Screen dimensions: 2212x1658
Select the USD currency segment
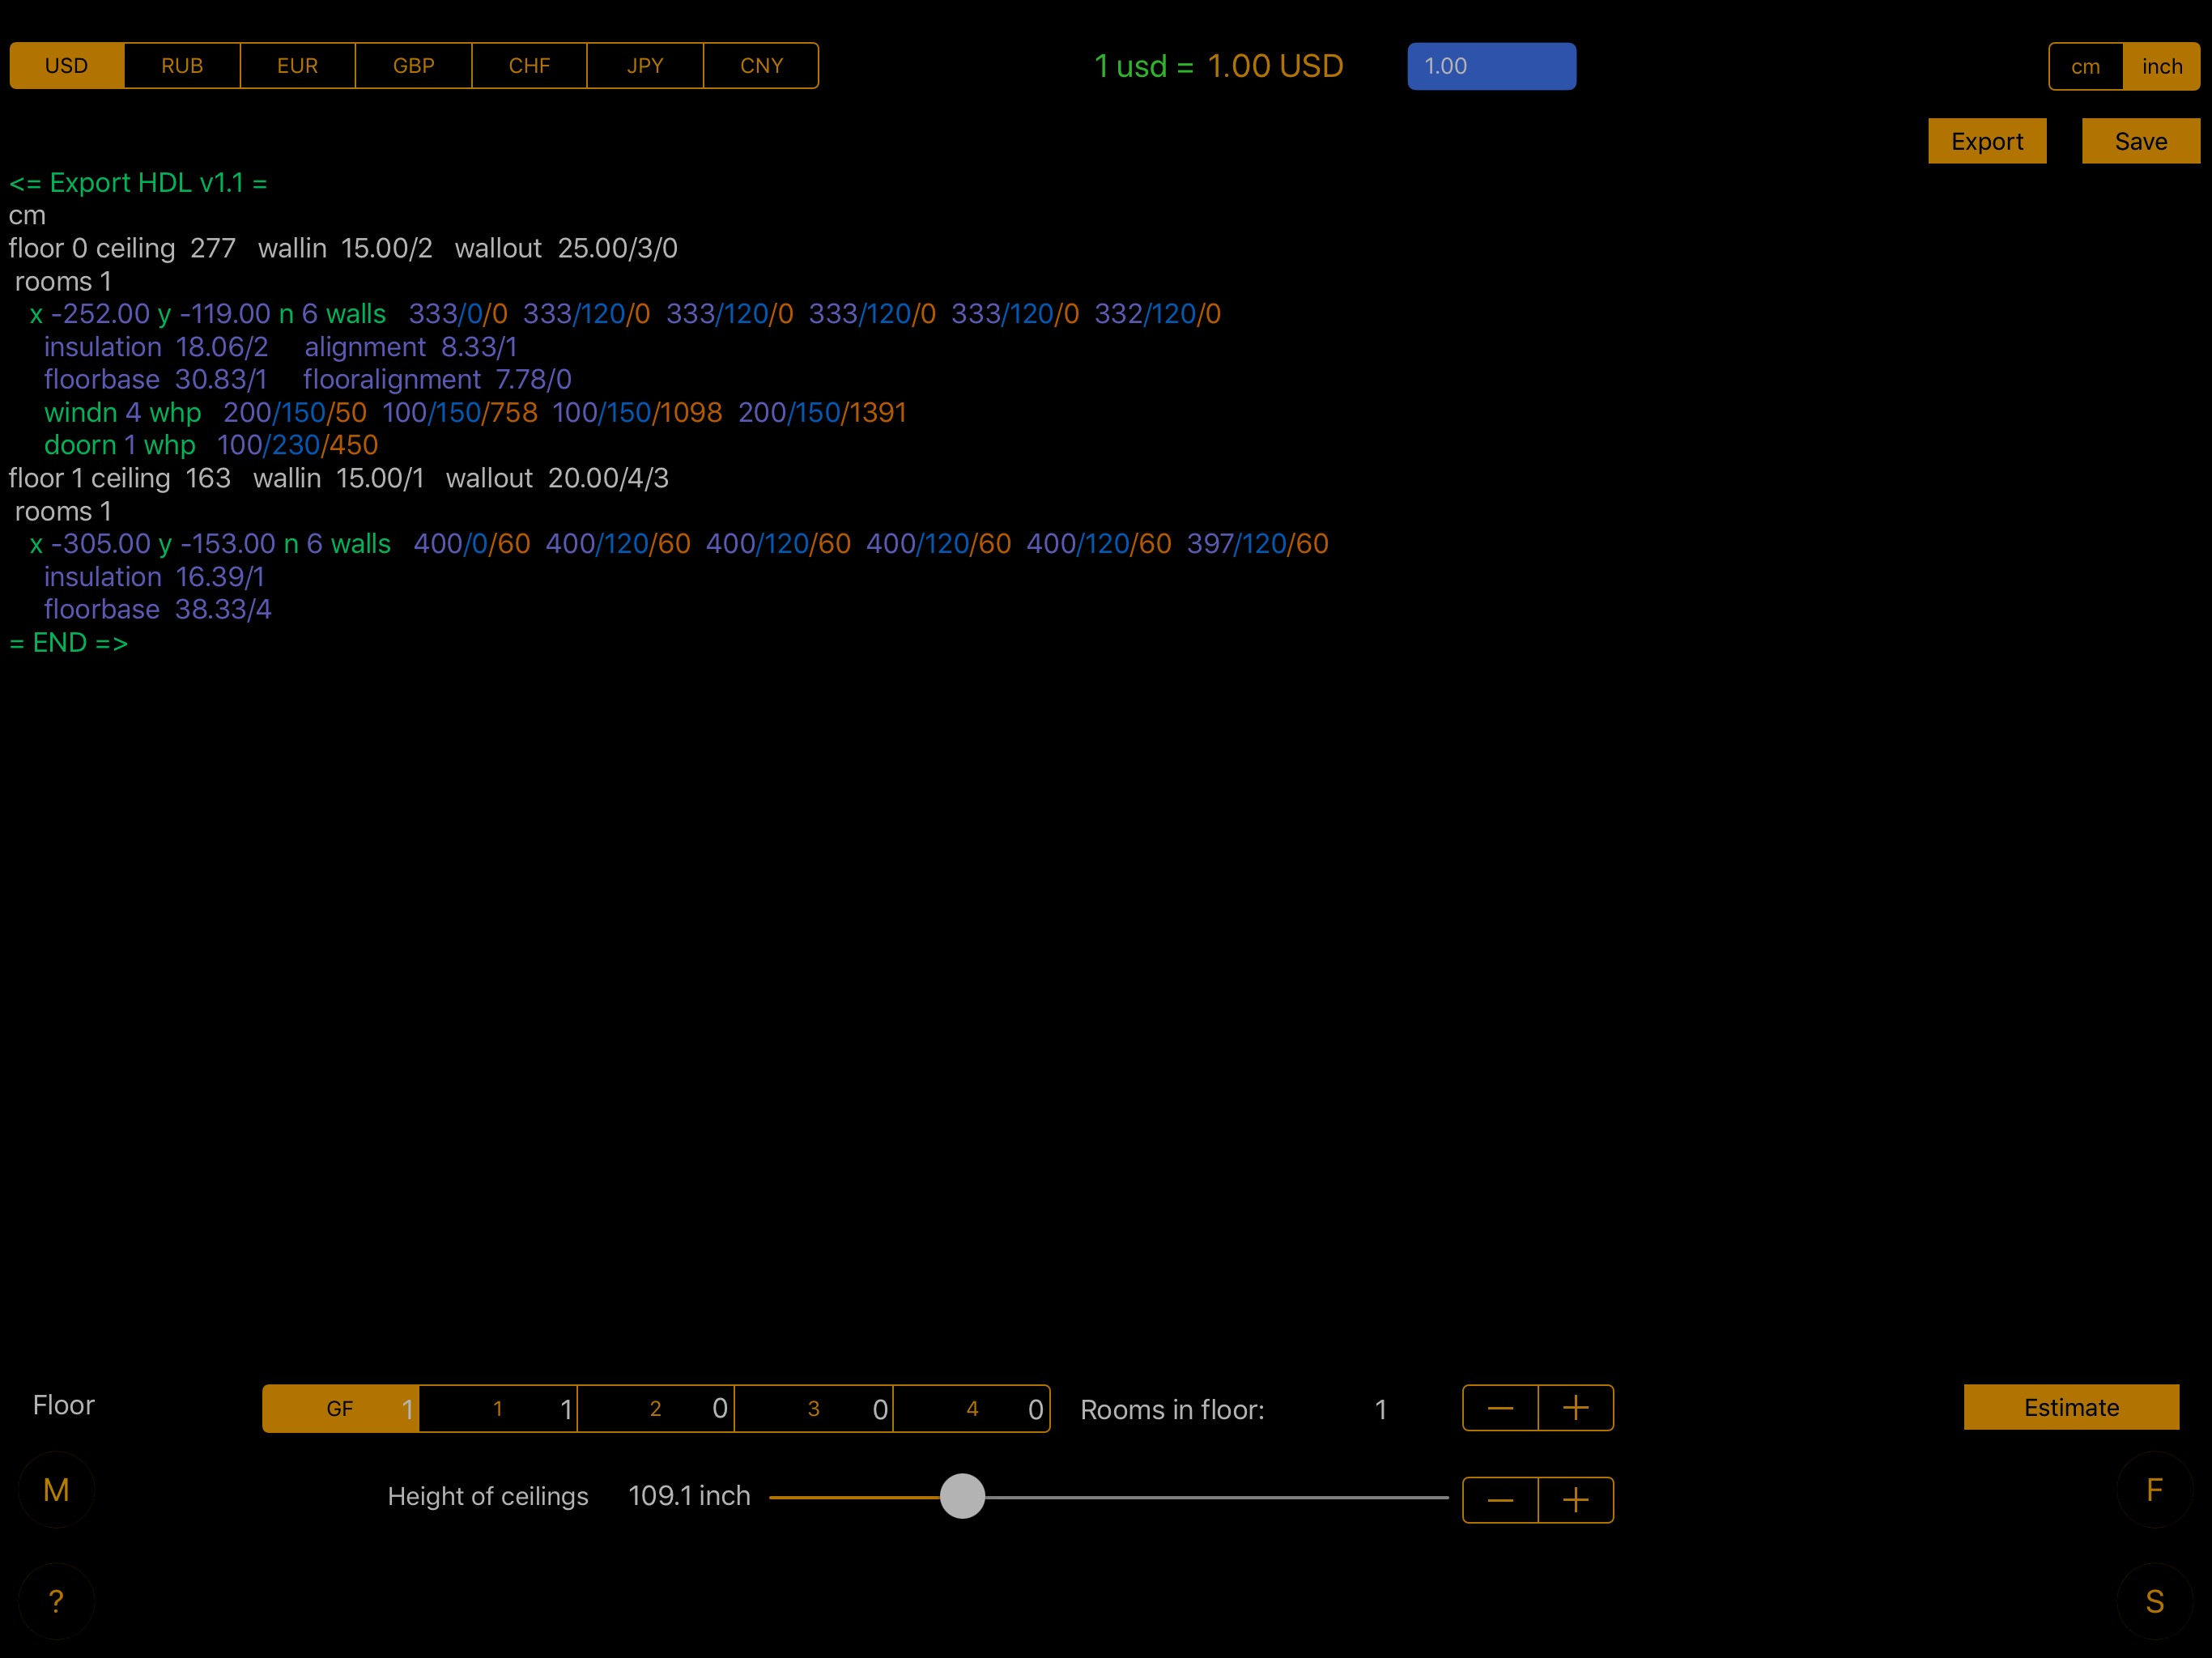(x=67, y=66)
